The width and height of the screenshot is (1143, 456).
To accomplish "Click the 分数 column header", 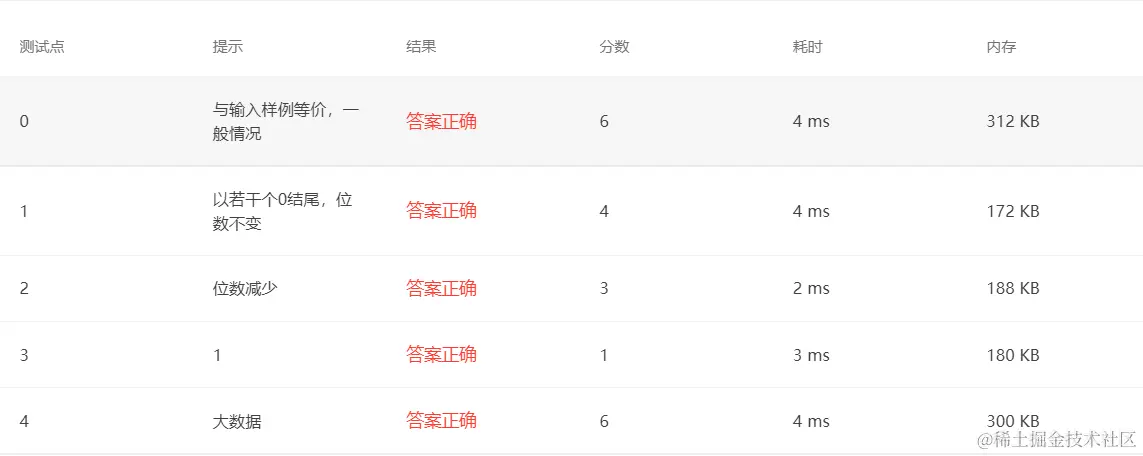I will pyautogui.click(x=615, y=47).
